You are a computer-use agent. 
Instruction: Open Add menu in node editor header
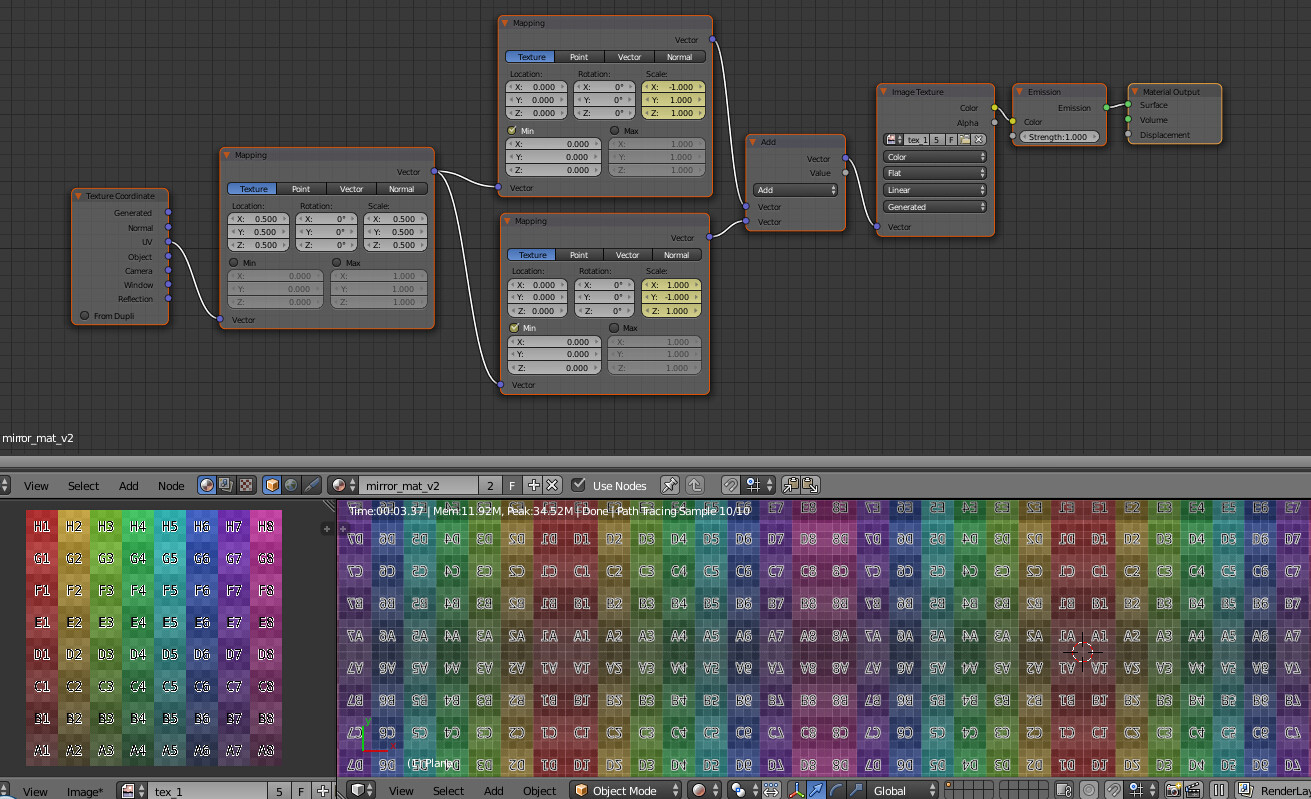click(x=129, y=486)
